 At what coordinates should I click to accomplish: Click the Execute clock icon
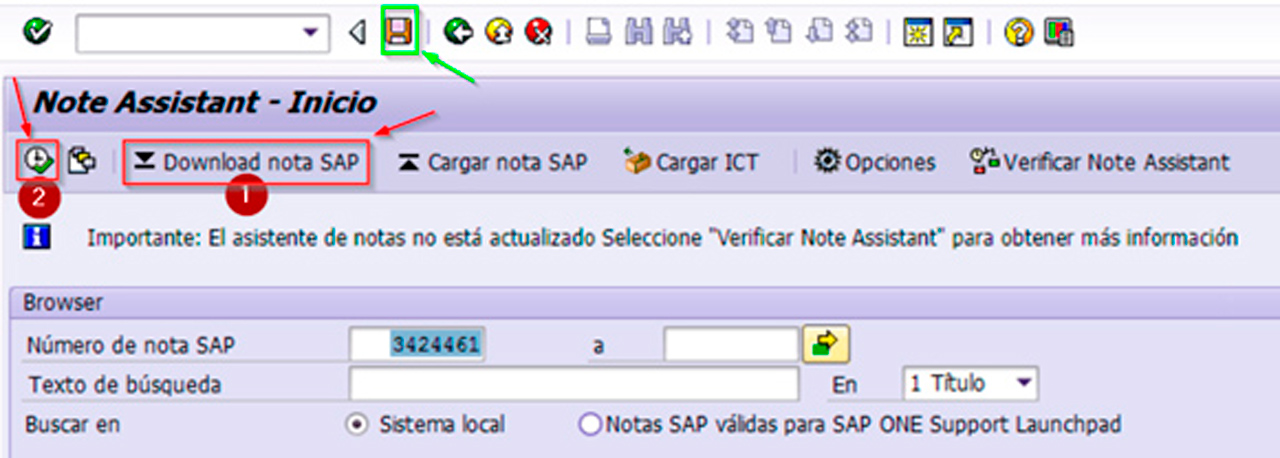tap(38, 161)
